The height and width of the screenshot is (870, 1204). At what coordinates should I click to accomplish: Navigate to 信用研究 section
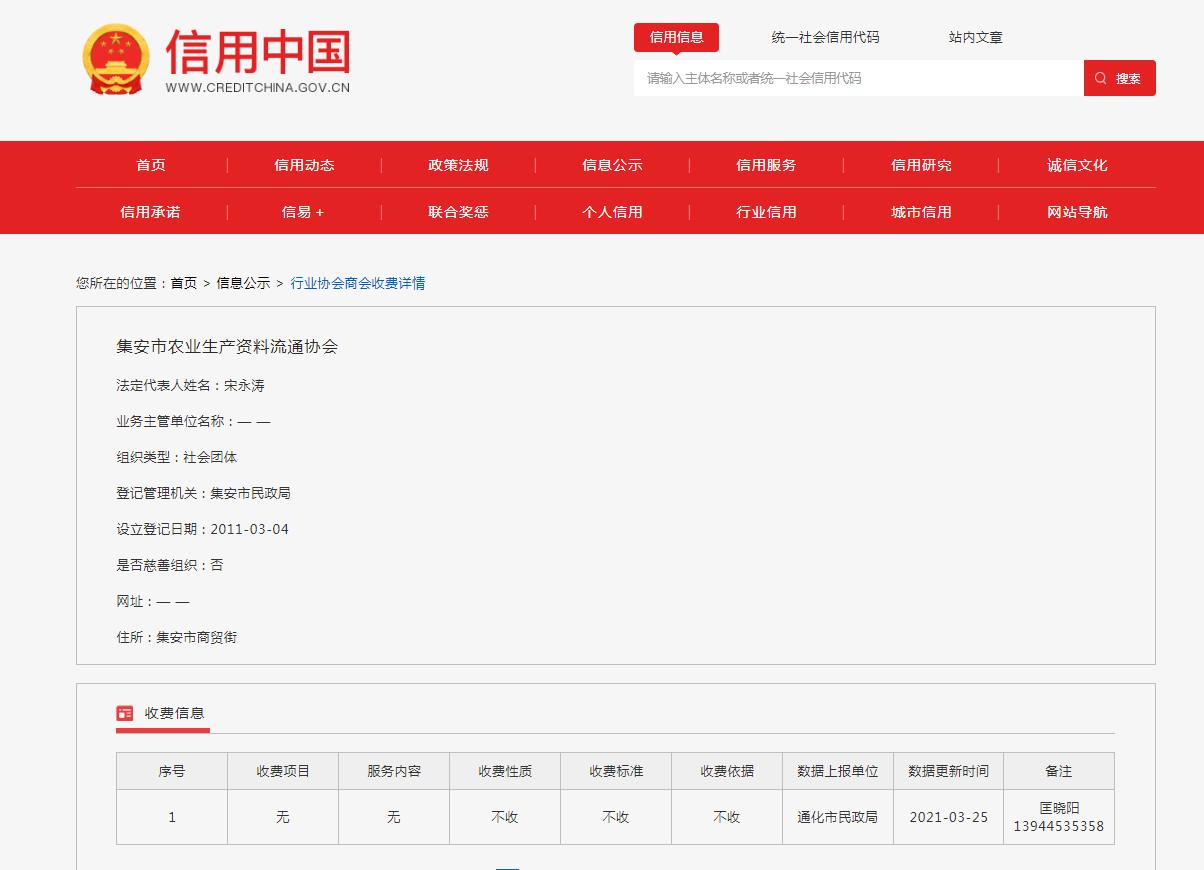pos(921,165)
